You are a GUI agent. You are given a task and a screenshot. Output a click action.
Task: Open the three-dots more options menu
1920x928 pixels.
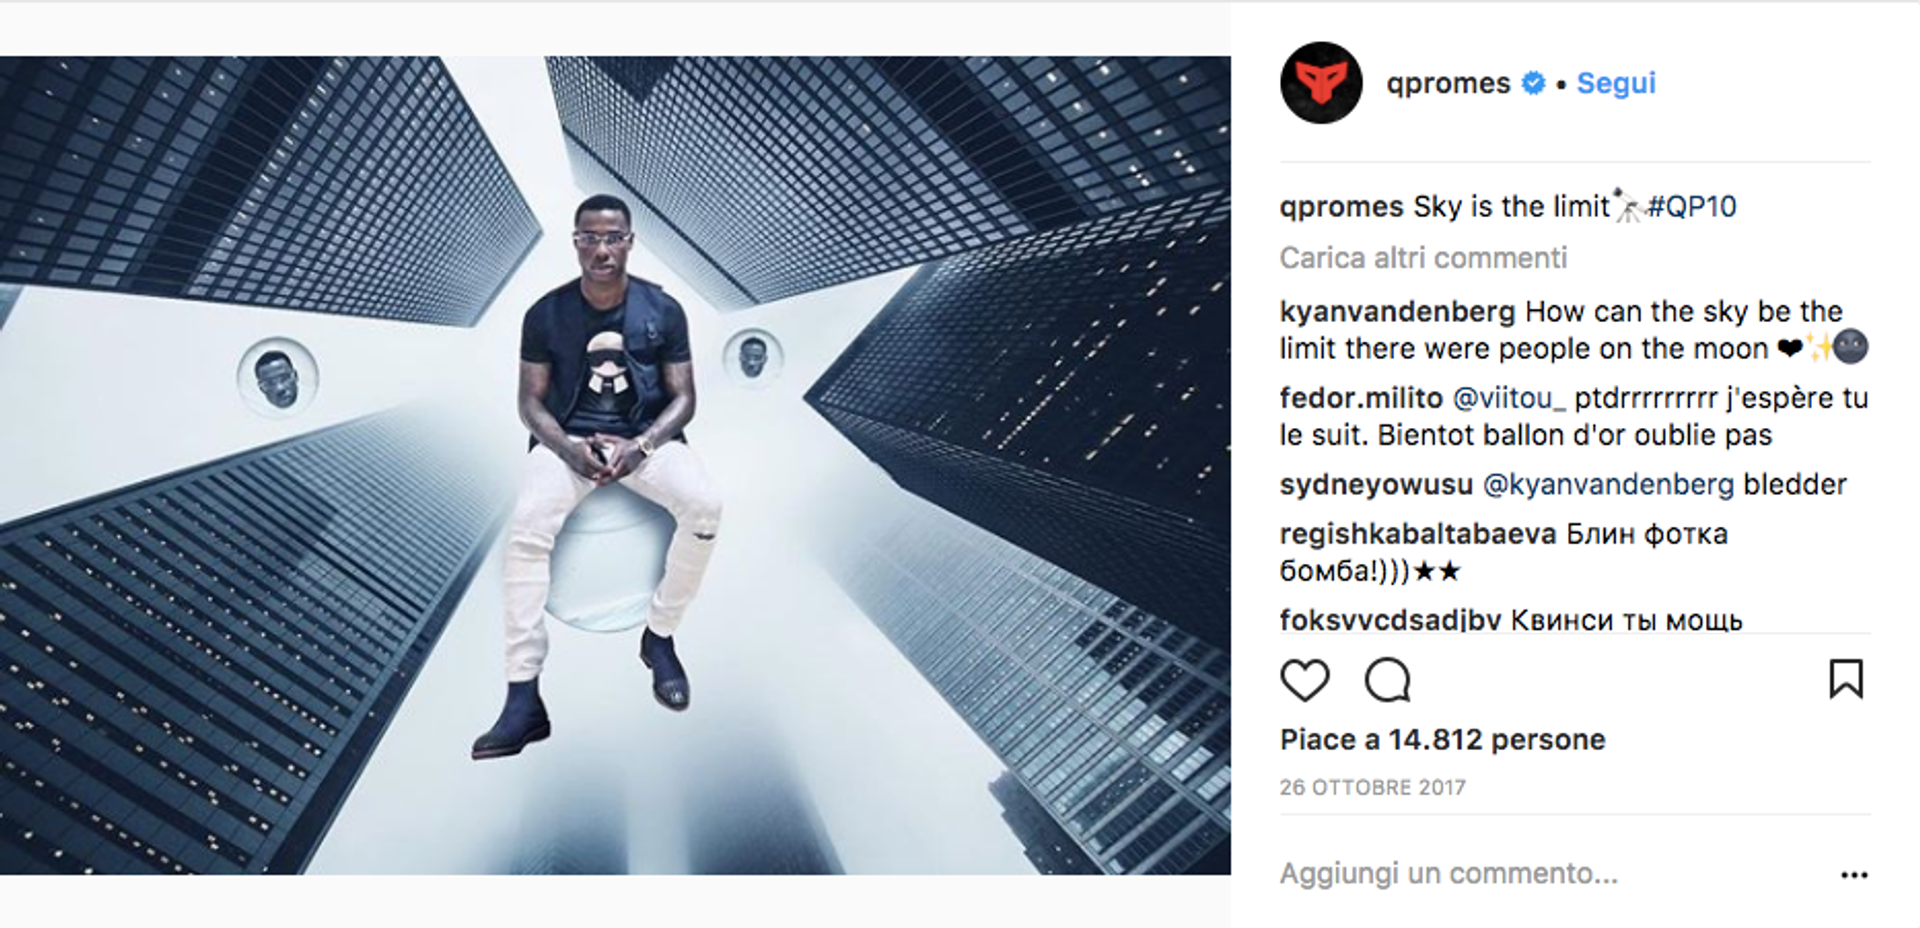click(x=1854, y=875)
